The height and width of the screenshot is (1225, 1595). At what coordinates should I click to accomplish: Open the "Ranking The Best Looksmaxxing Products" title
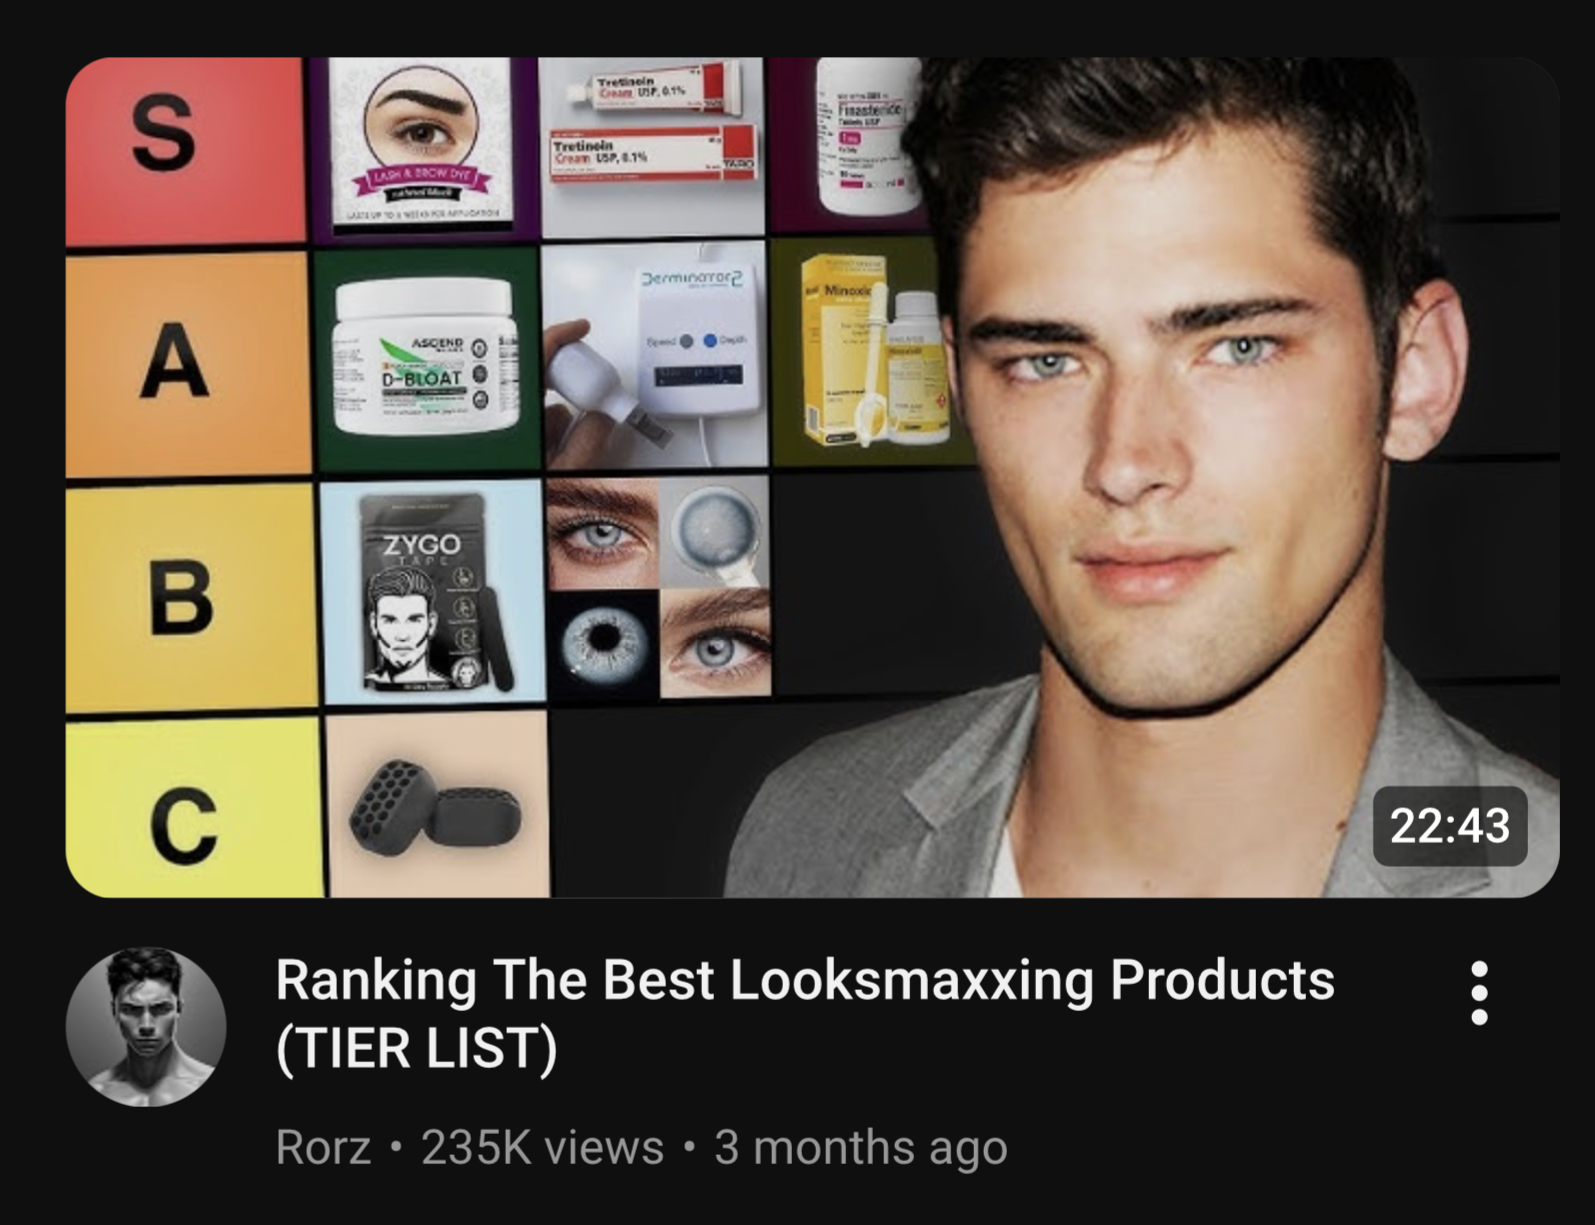click(x=805, y=1013)
